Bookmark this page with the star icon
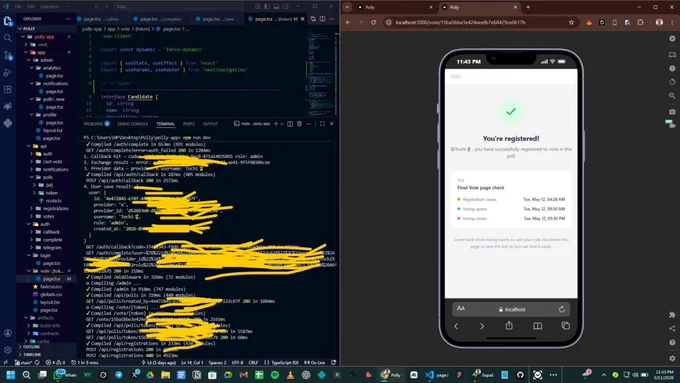Screen dimensions: 680x383 point(571,22)
